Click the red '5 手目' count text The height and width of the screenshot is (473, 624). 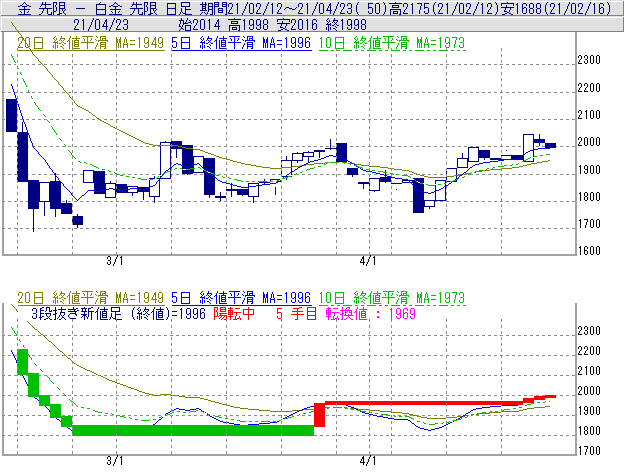coord(296,314)
